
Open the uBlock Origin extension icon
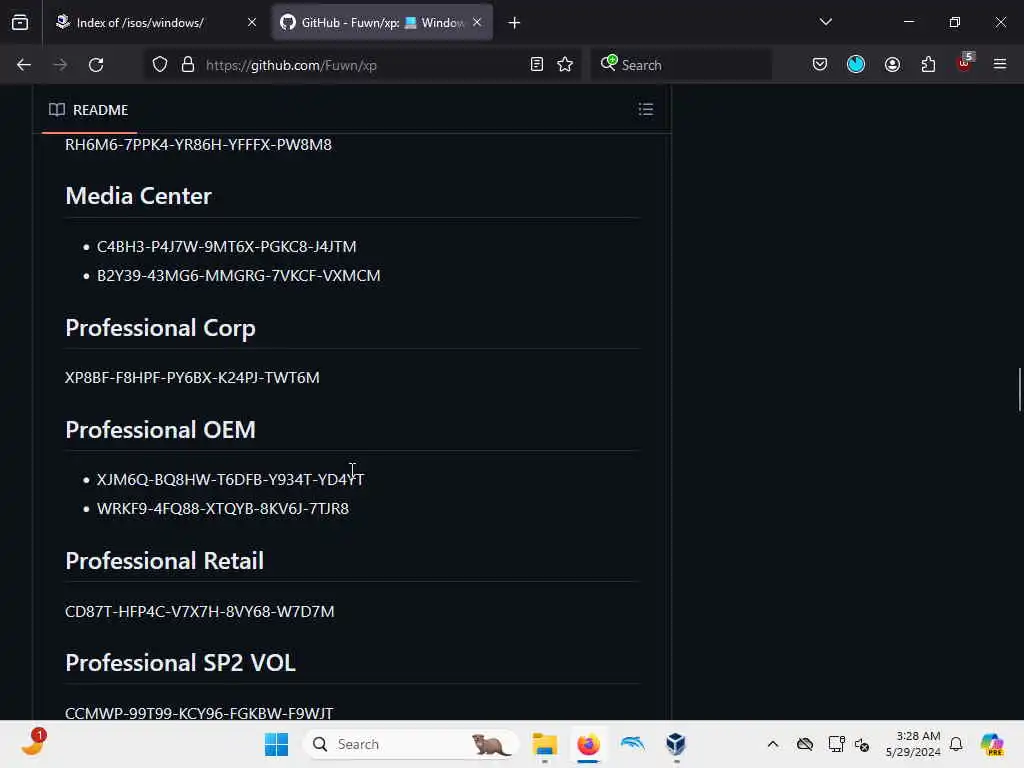coord(965,63)
